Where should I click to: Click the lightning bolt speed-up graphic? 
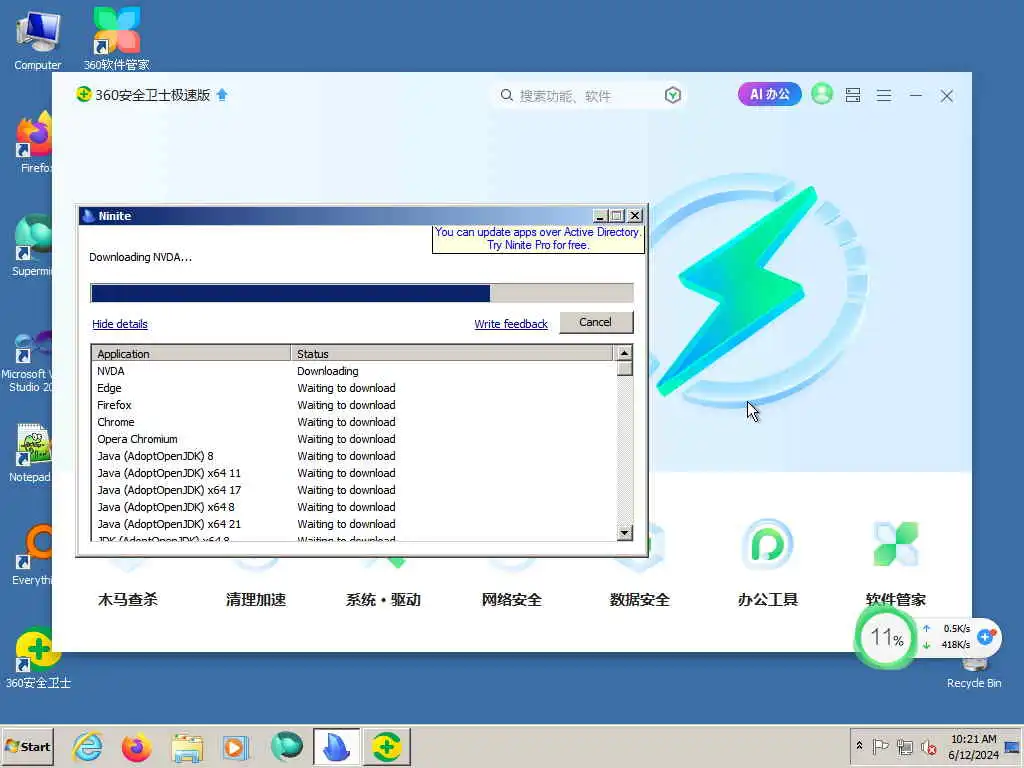coord(744,291)
